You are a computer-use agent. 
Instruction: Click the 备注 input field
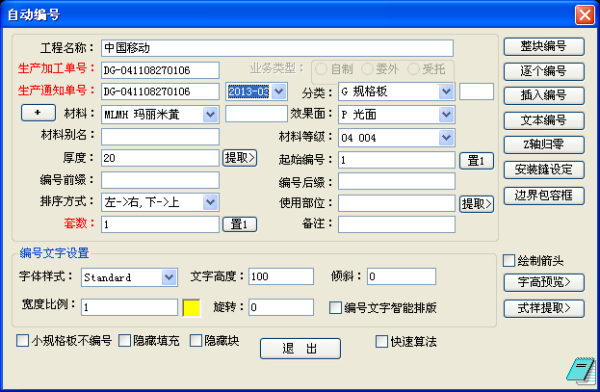(x=397, y=224)
